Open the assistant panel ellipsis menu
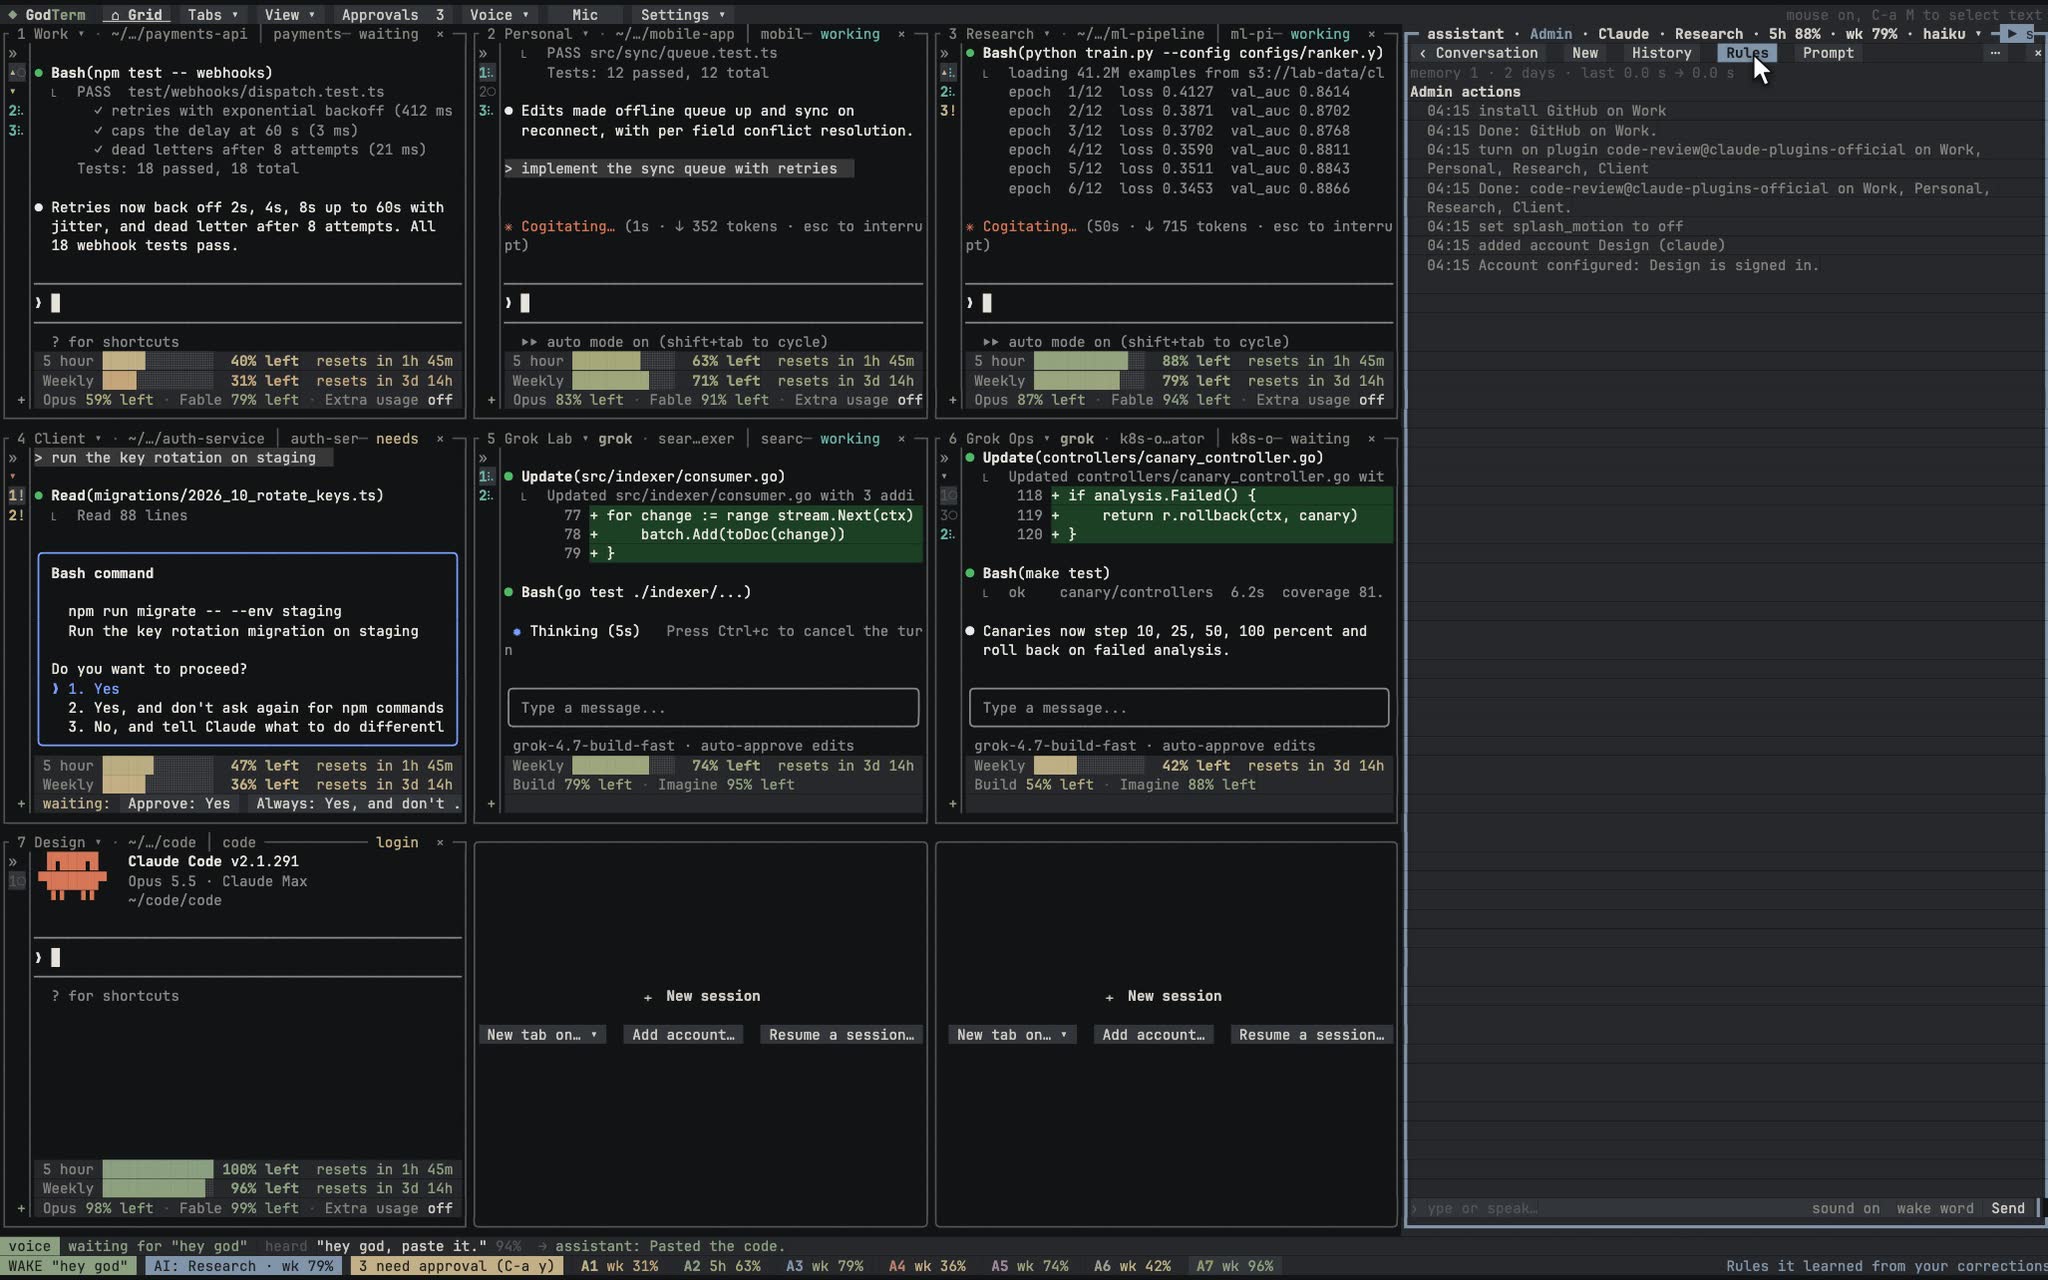 click(x=1995, y=53)
